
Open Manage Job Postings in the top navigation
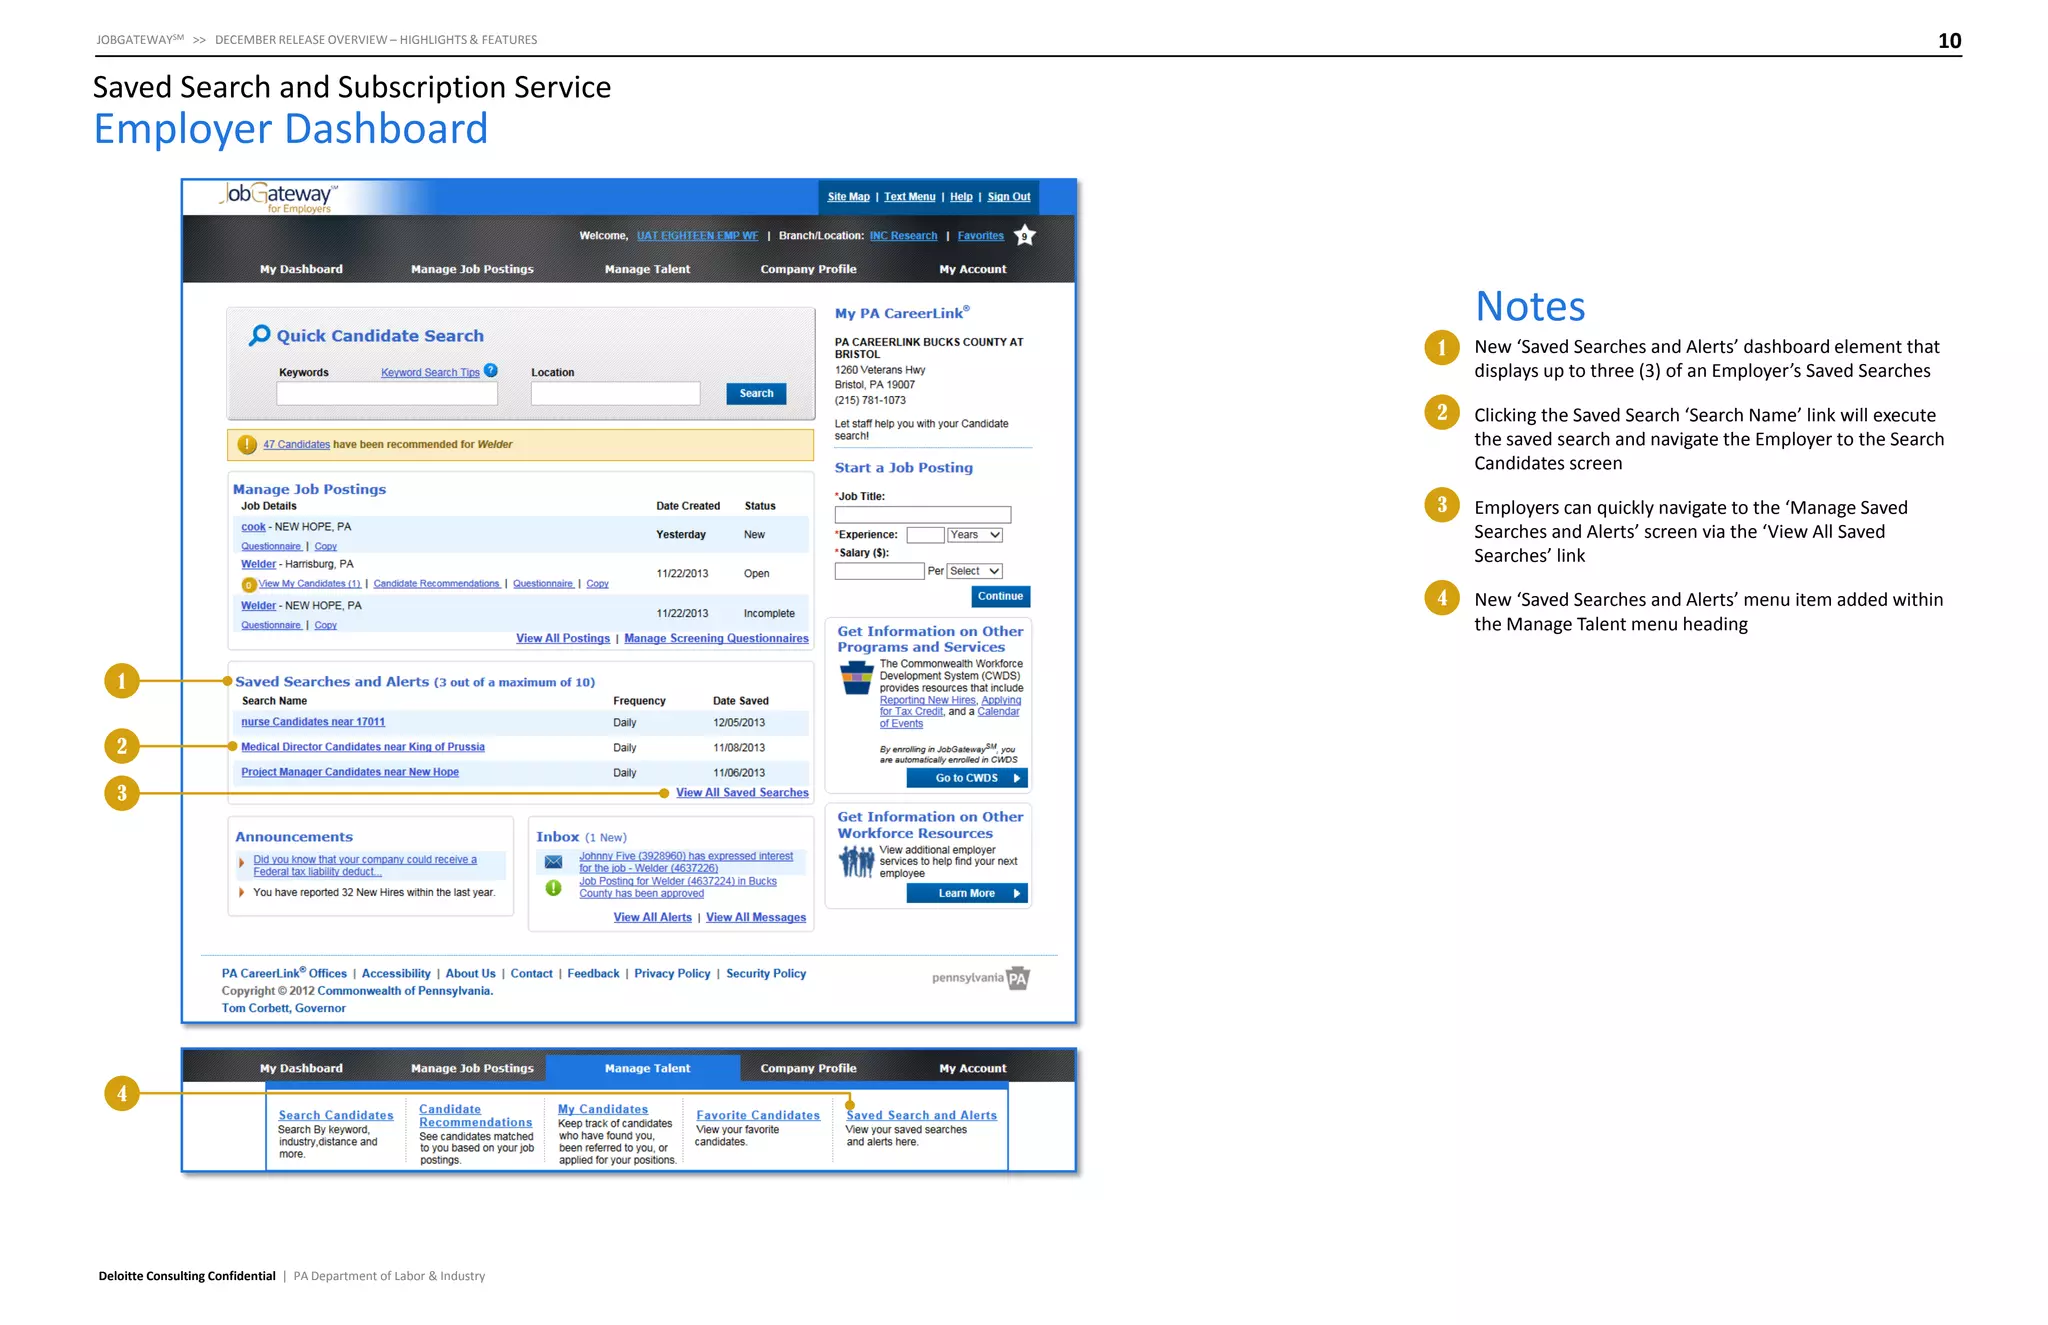point(472,269)
